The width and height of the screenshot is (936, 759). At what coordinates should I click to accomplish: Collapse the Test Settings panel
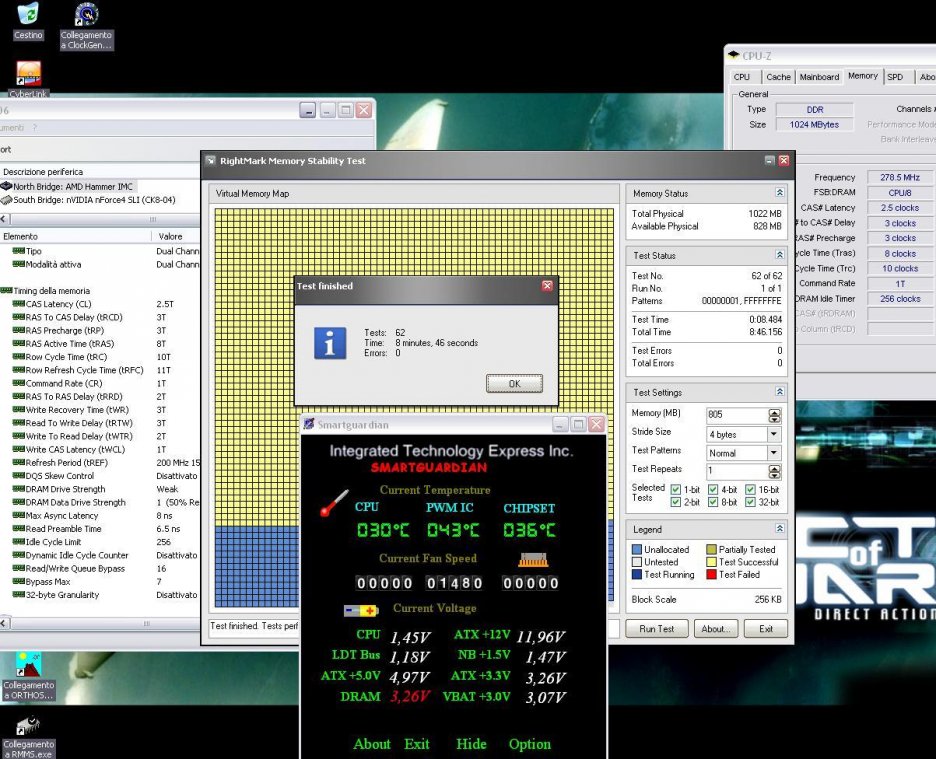(780, 392)
